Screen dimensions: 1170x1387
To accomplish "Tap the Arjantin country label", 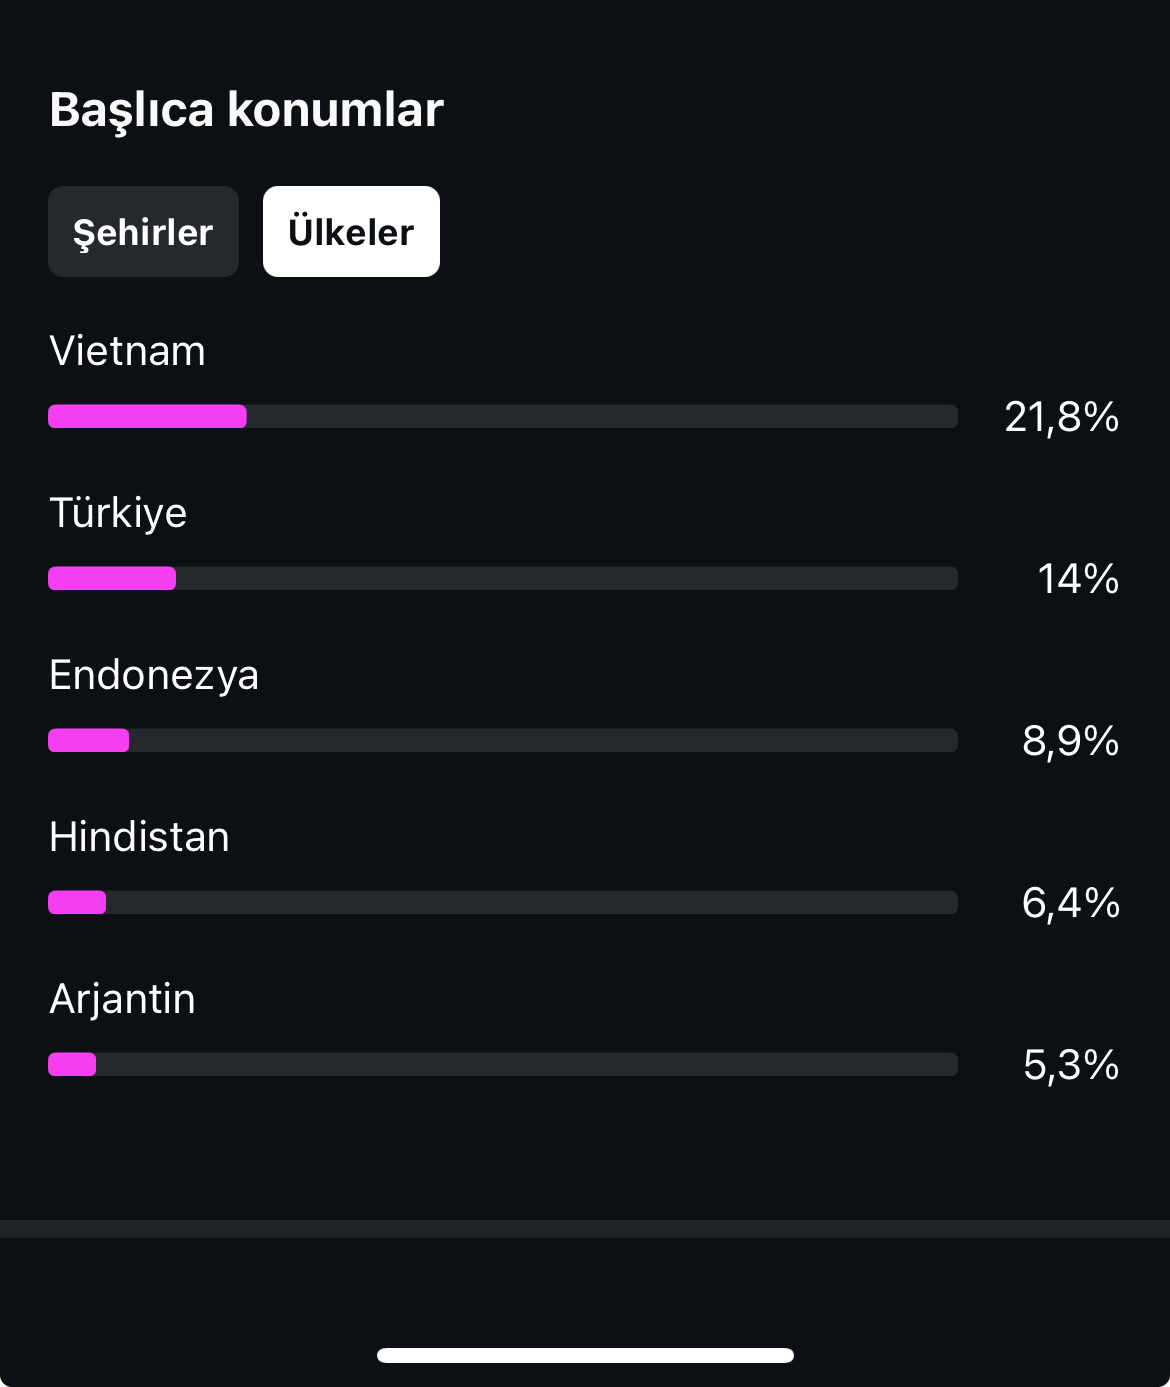I will (x=122, y=999).
